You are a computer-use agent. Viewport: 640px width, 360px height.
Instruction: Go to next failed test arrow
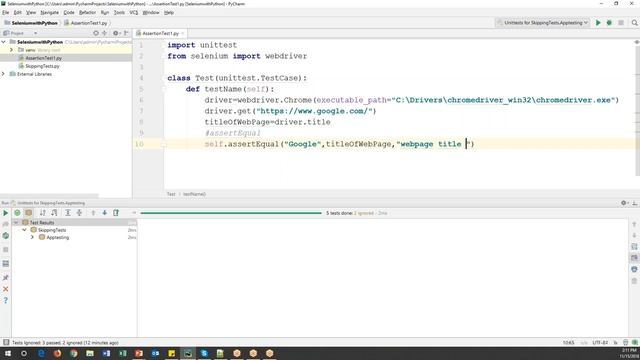pos(104,213)
